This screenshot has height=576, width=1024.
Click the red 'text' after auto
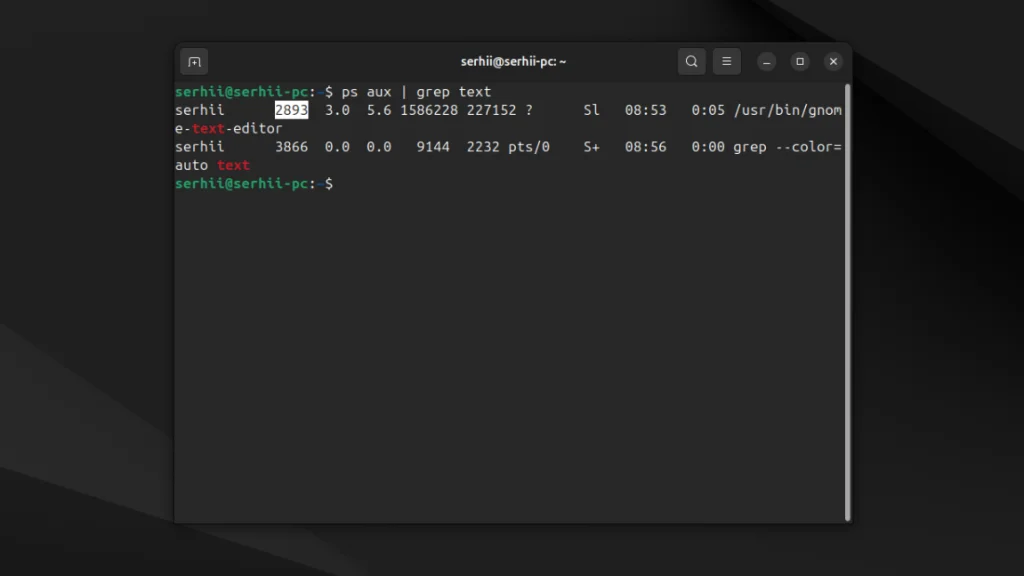(233, 165)
